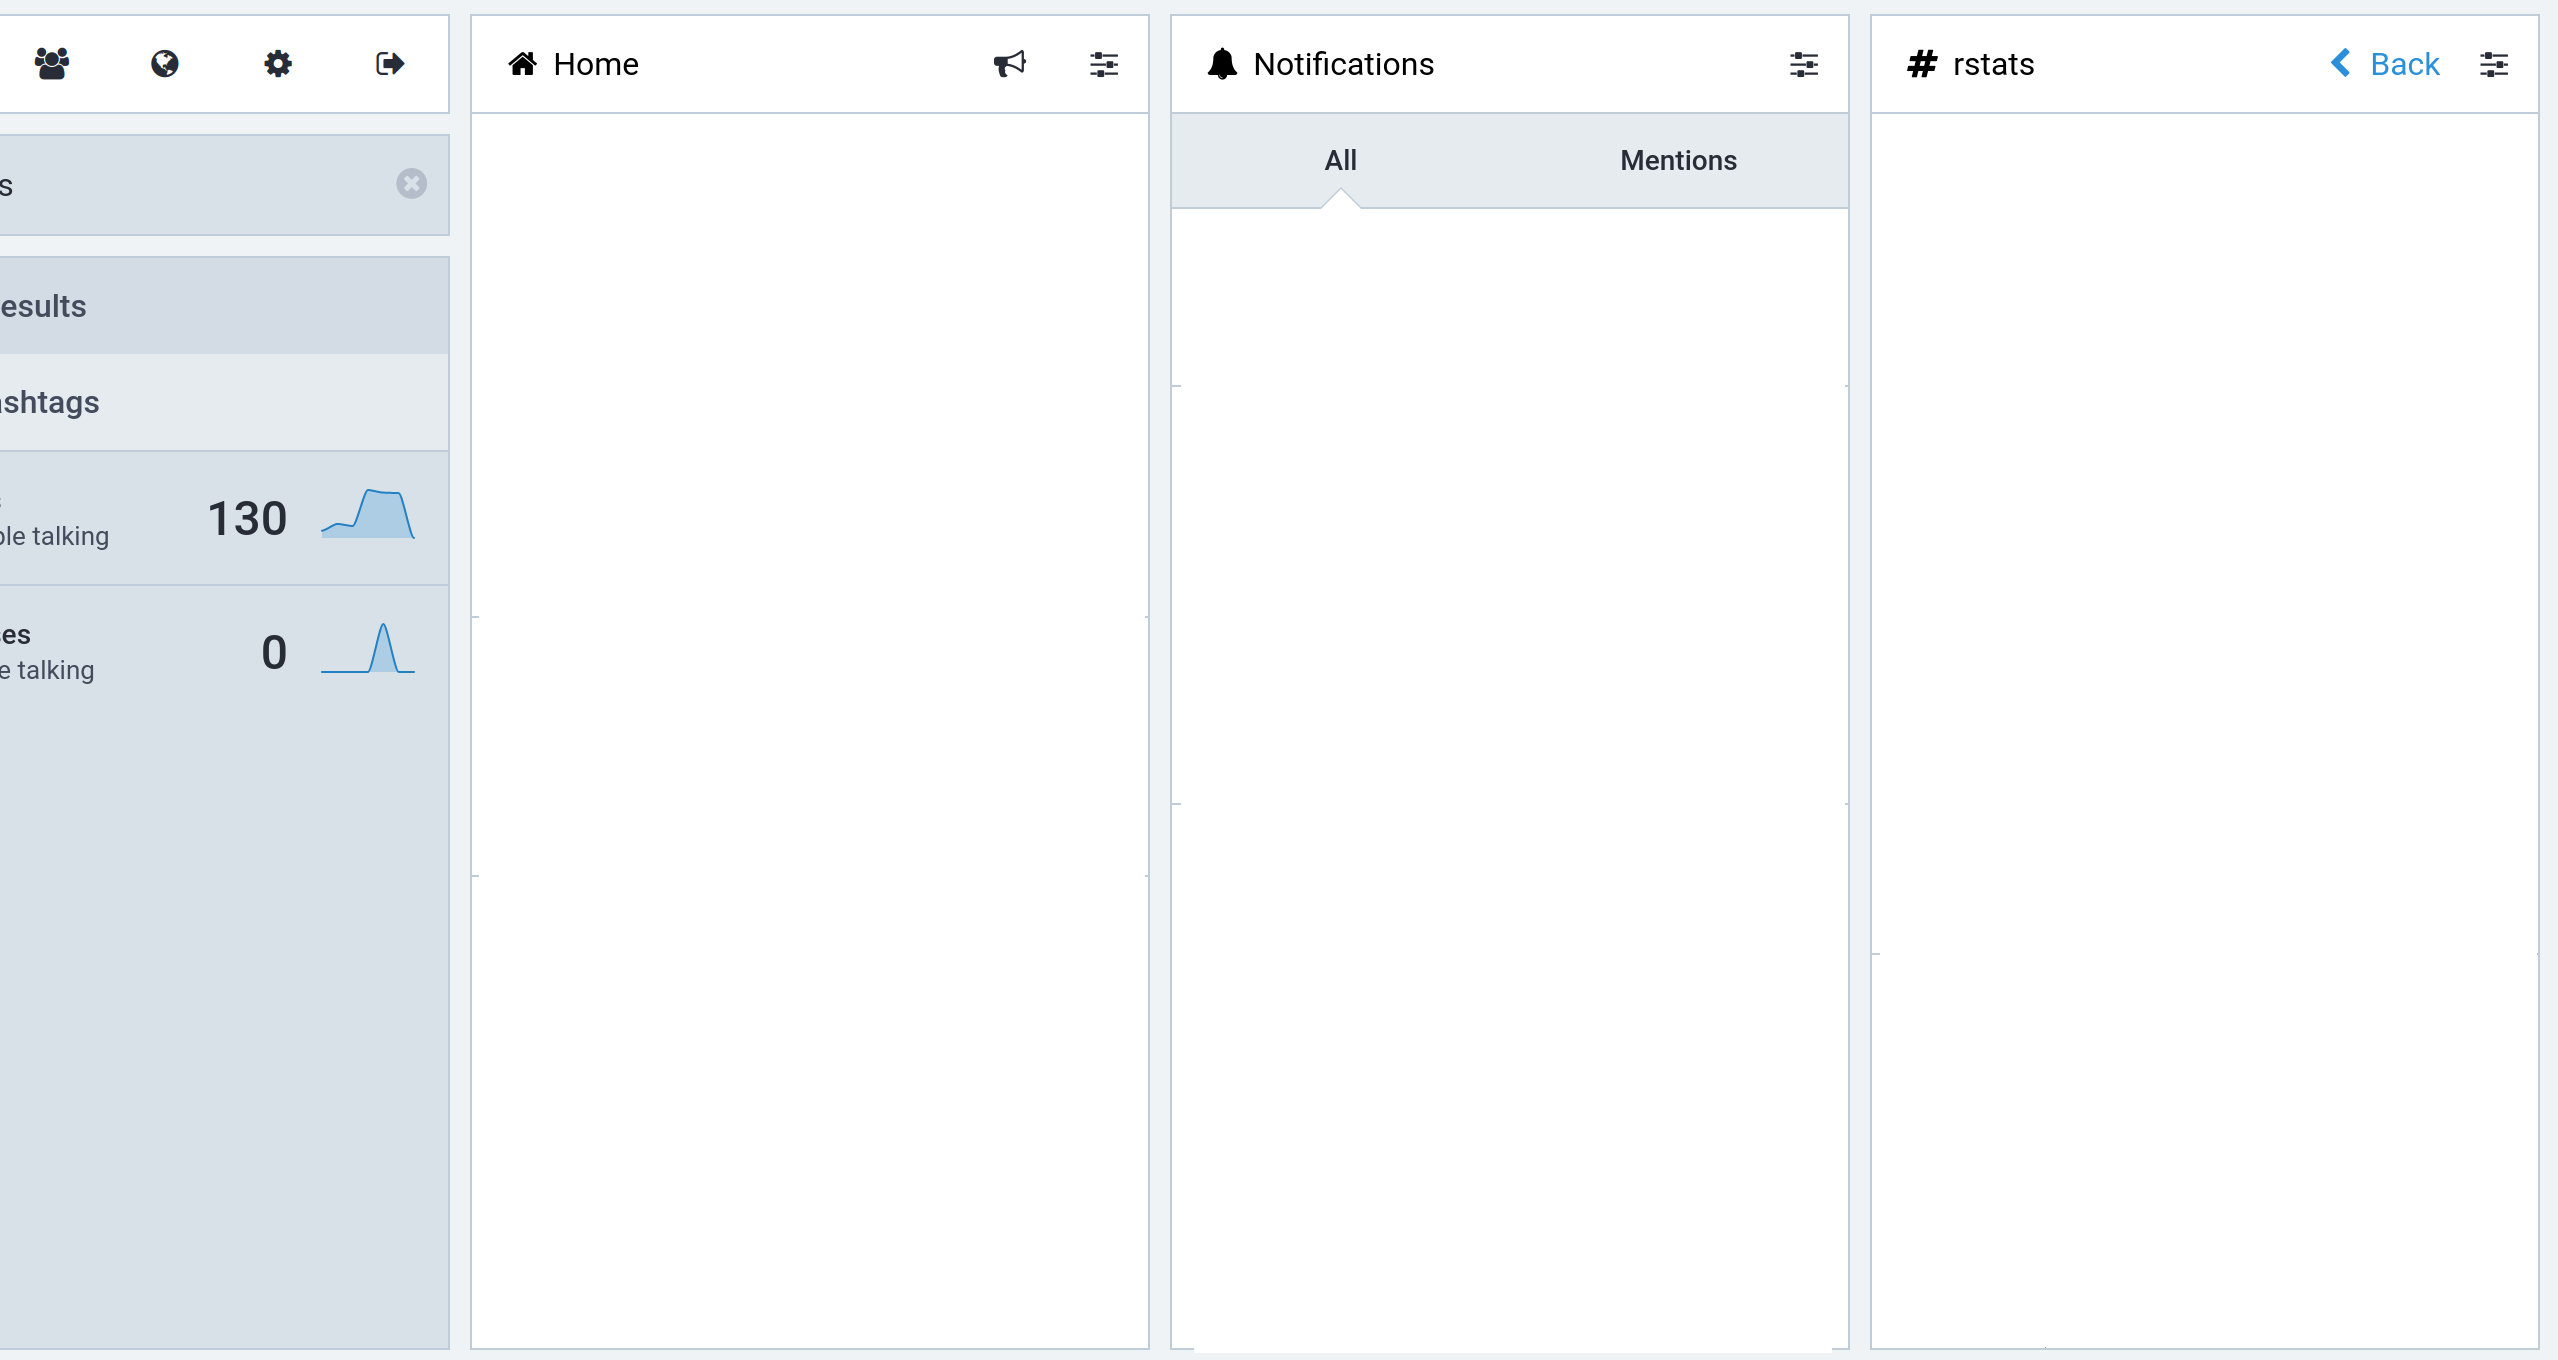The height and width of the screenshot is (1360, 2558).
Task: Open the hashtag result with 0 count
Action: pyautogui.click(x=224, y=652)
